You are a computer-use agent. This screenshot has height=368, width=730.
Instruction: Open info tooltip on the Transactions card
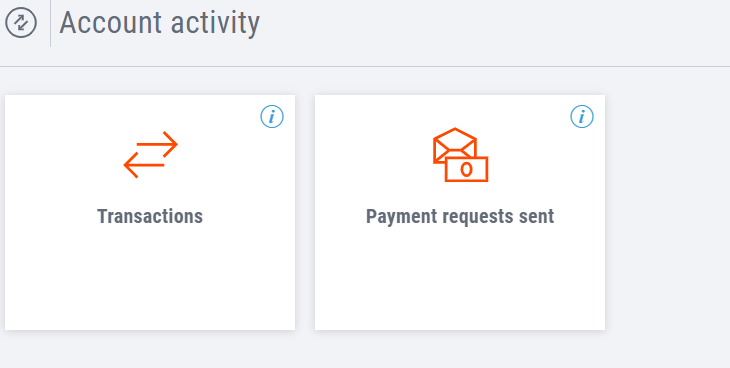pos(272,116)
